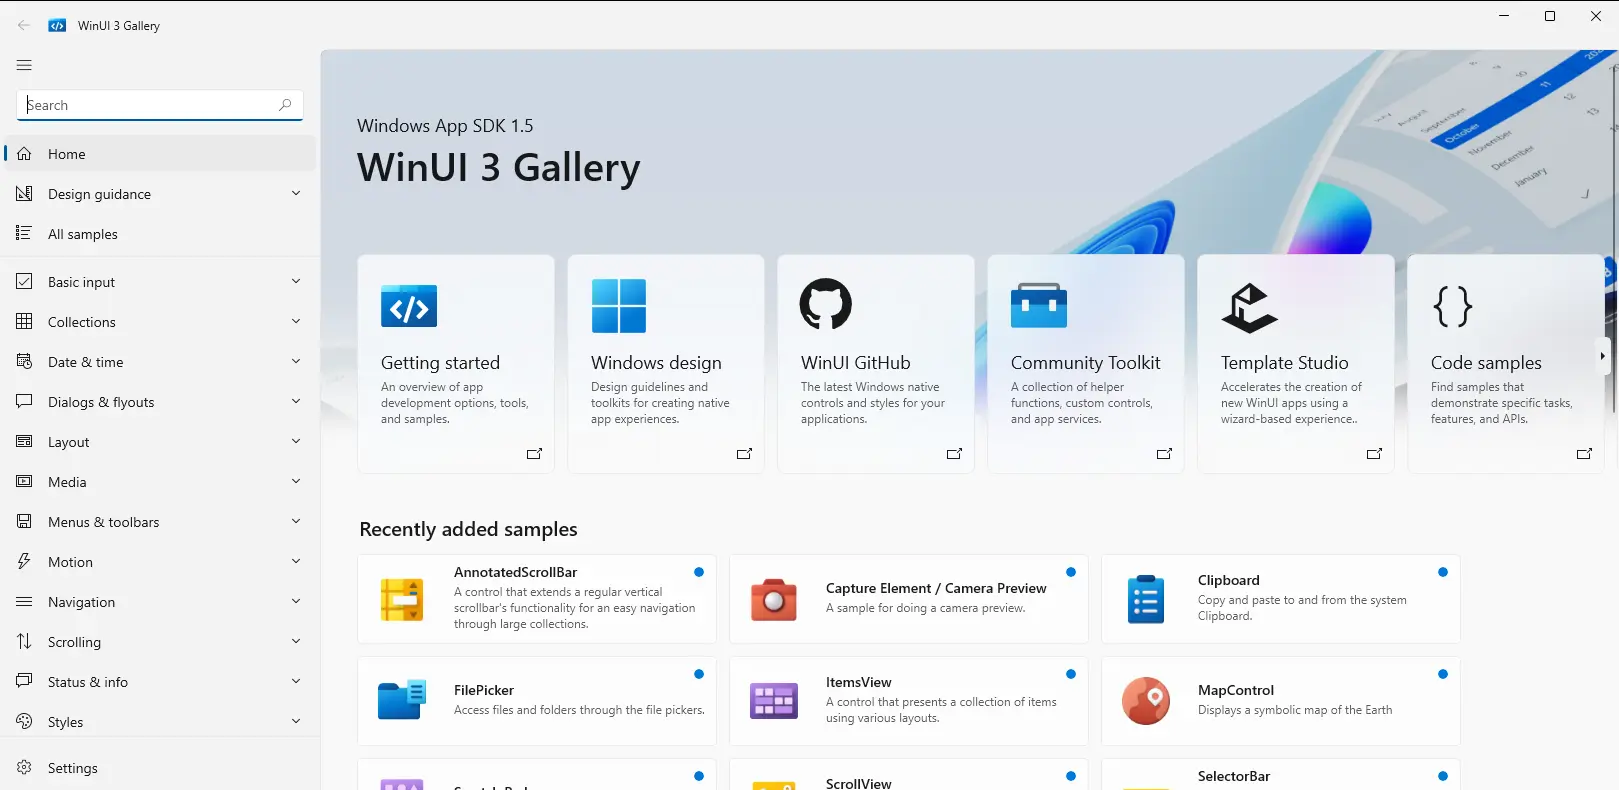Viewport: 1619px width, 790px height.
Task: Click the search magnifier icon
Action: pos(285,105)
